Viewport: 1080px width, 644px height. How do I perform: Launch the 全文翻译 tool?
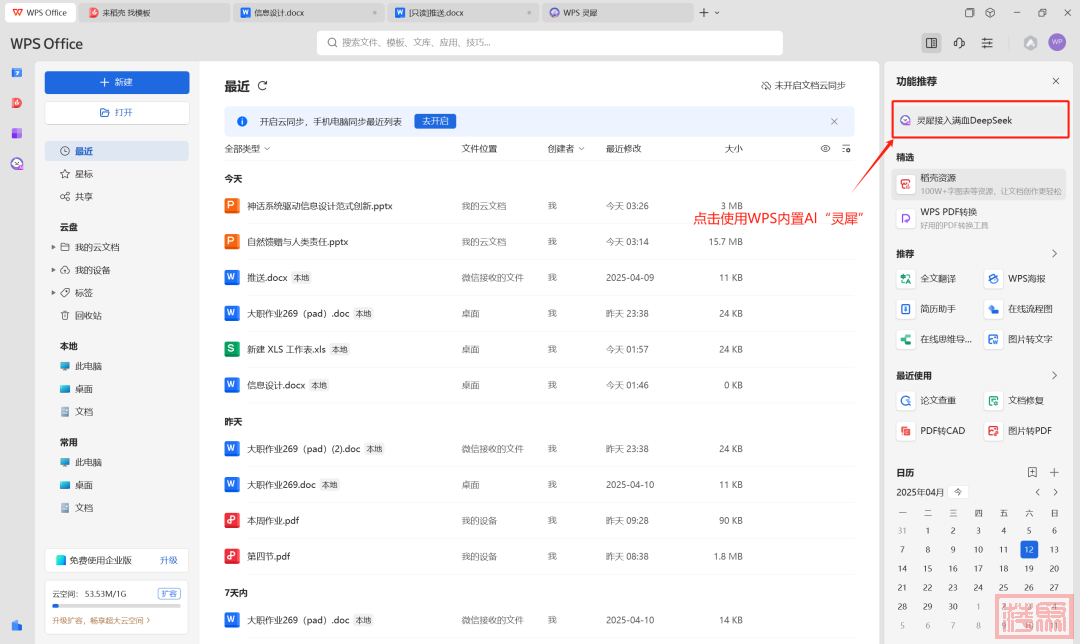pyautogui.click(x=928, y=278)
